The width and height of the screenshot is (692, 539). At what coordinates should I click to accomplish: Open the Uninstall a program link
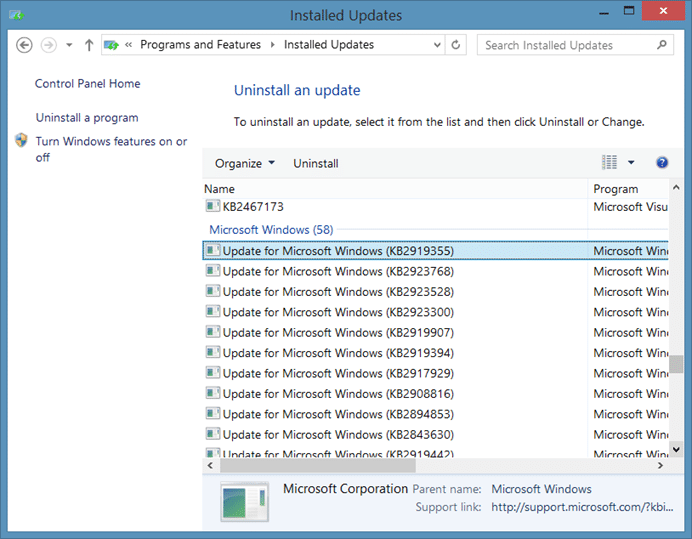87,118
